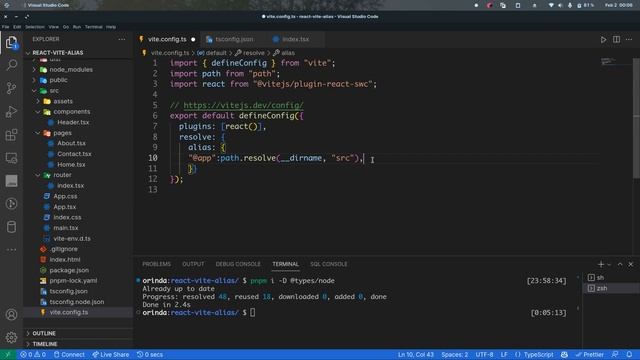The width and height of the screenshot is (640, 360).
Task: Open the Copilot status bar icon
Action: 564,354
